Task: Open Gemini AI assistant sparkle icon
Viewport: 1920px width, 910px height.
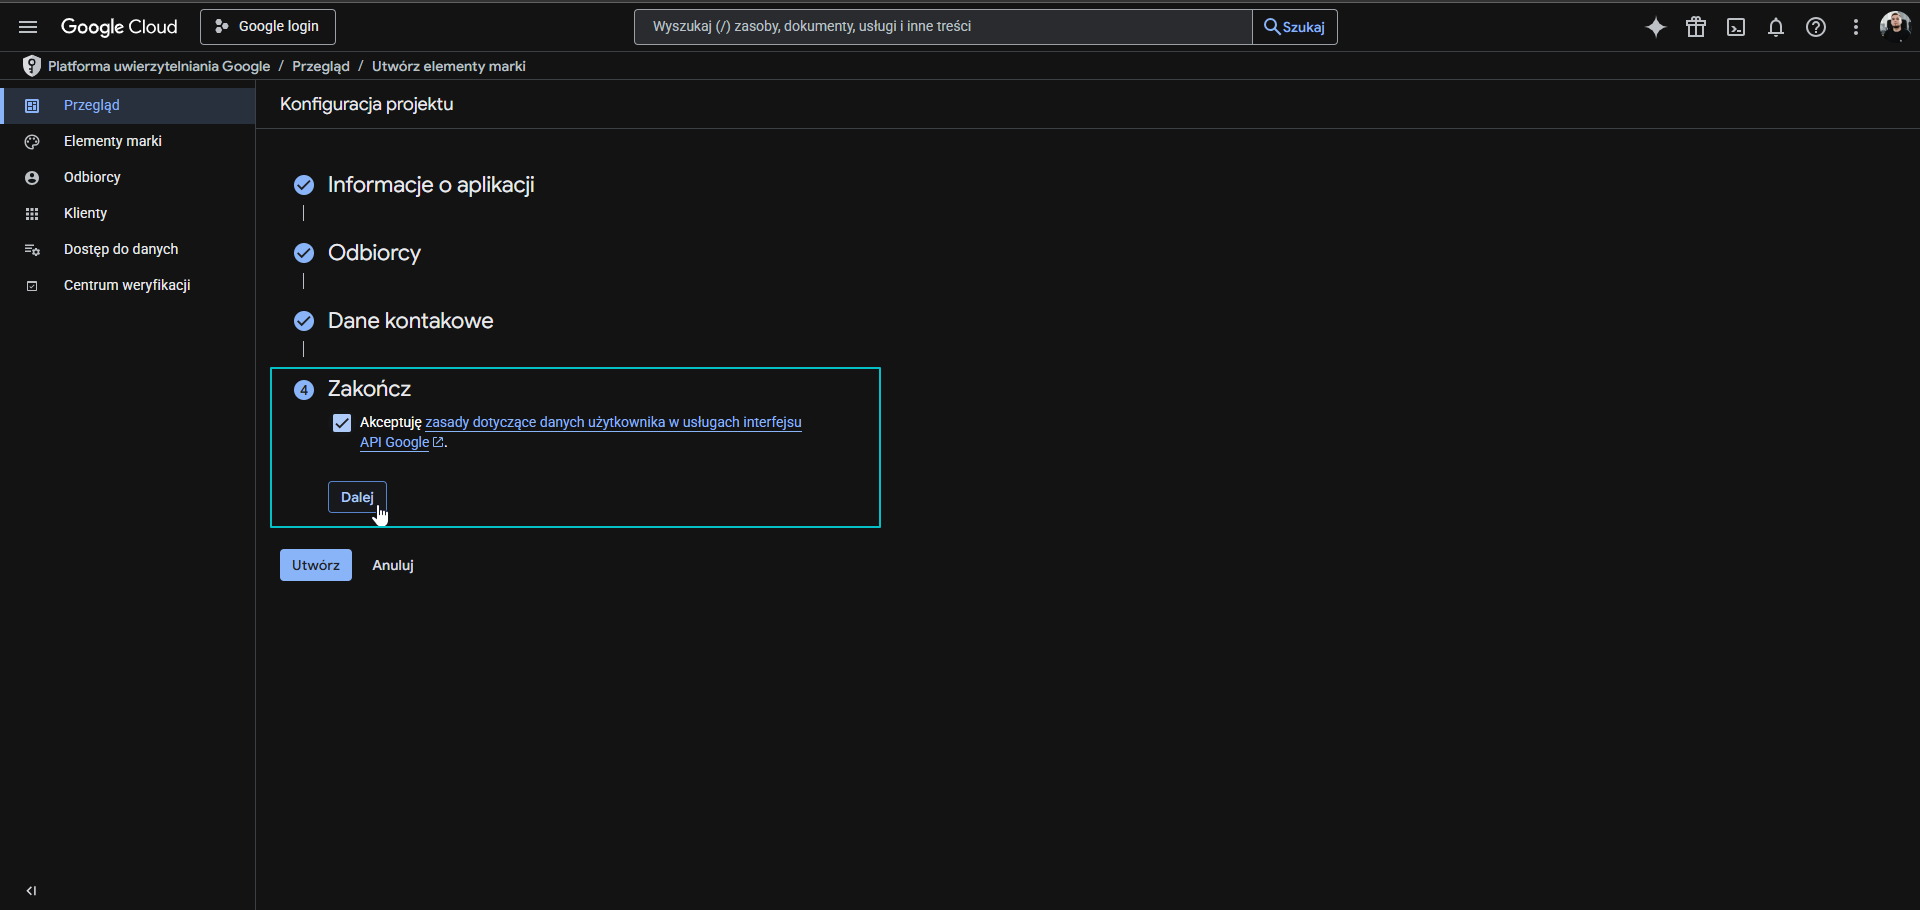Action: point(1656,27)
